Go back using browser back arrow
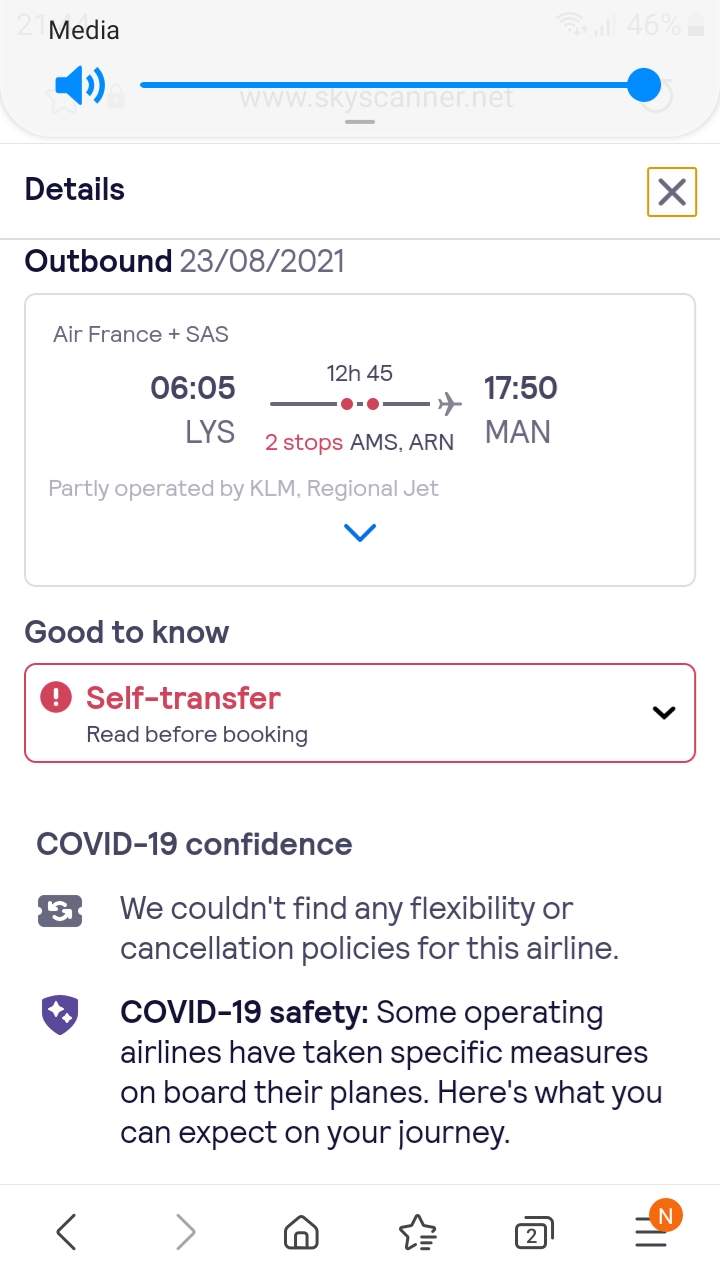The width and height of the screenshot is (720, 1280). [x=66, y=1233]
